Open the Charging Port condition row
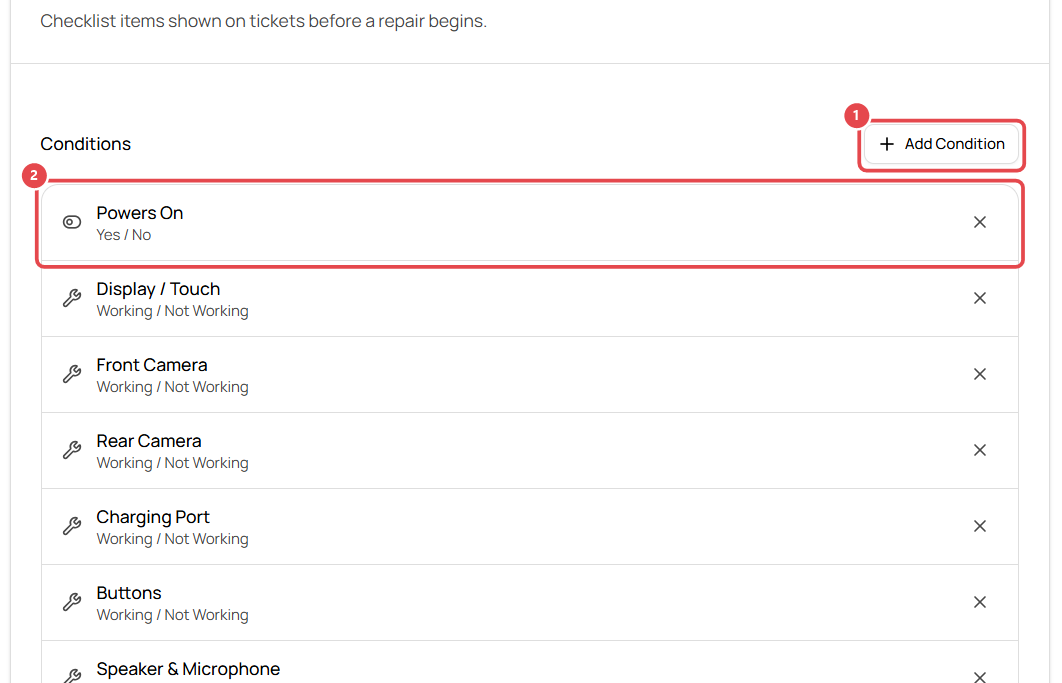Image resolution: width=1062 pixels, height=683 pixels. [x=530, y=526]
